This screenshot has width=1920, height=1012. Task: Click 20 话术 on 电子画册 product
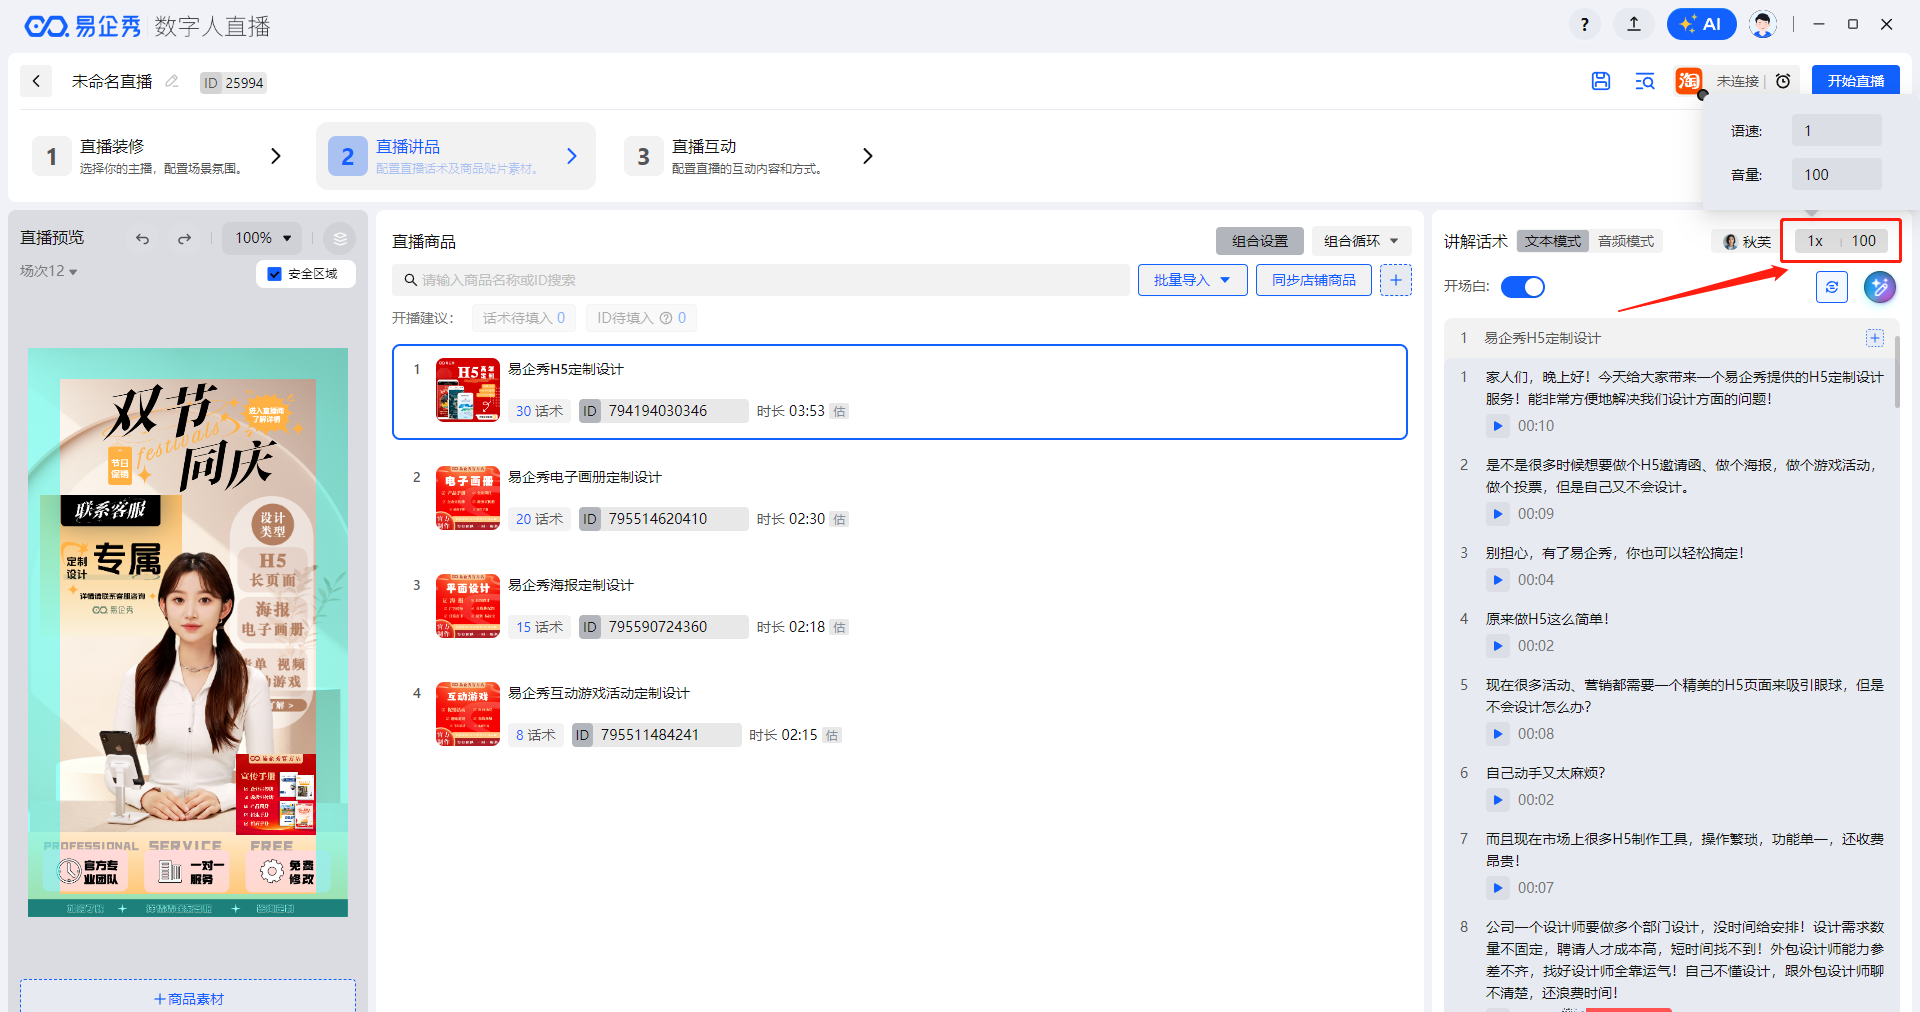(x=539, y=519)
